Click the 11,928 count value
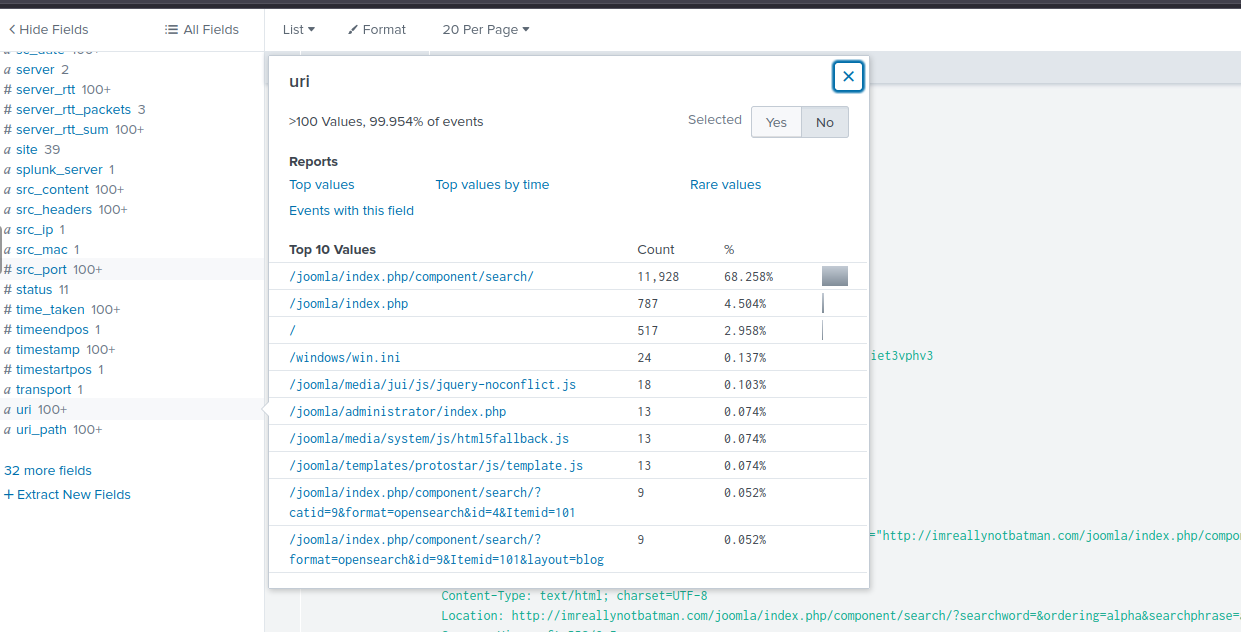1241x632 pixels. [x=658, y=277]
